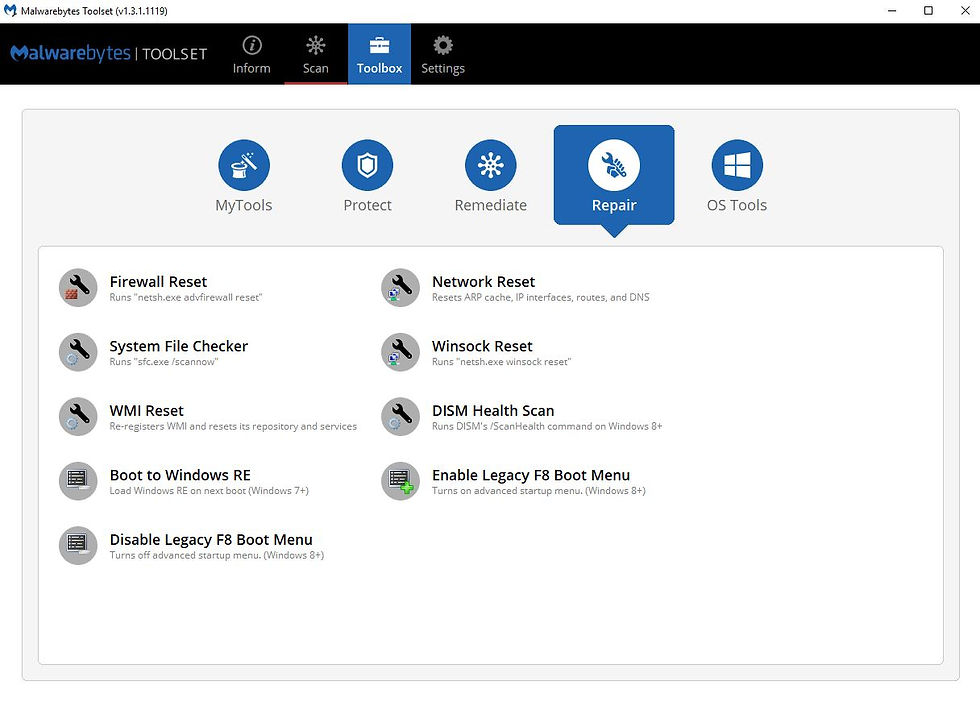The width and height of the screenshot is (980, 702).
Task: Start DISM Health Scan via its title
Action: (493, 411)
